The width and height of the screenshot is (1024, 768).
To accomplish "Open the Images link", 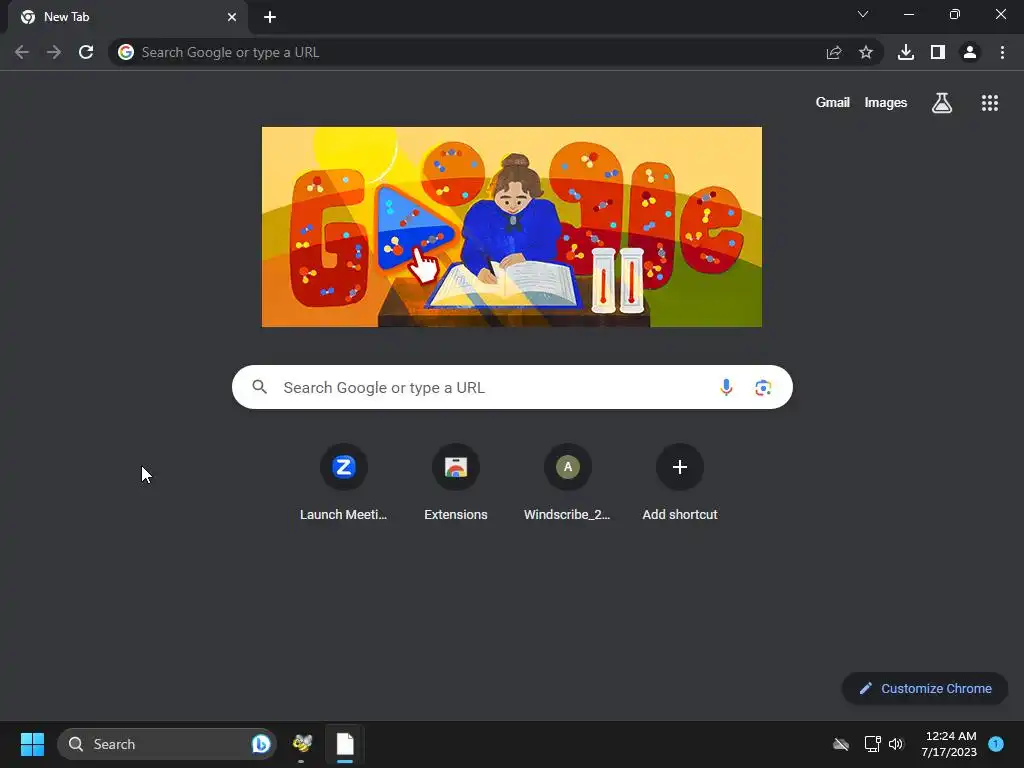I will pos(886,103).
